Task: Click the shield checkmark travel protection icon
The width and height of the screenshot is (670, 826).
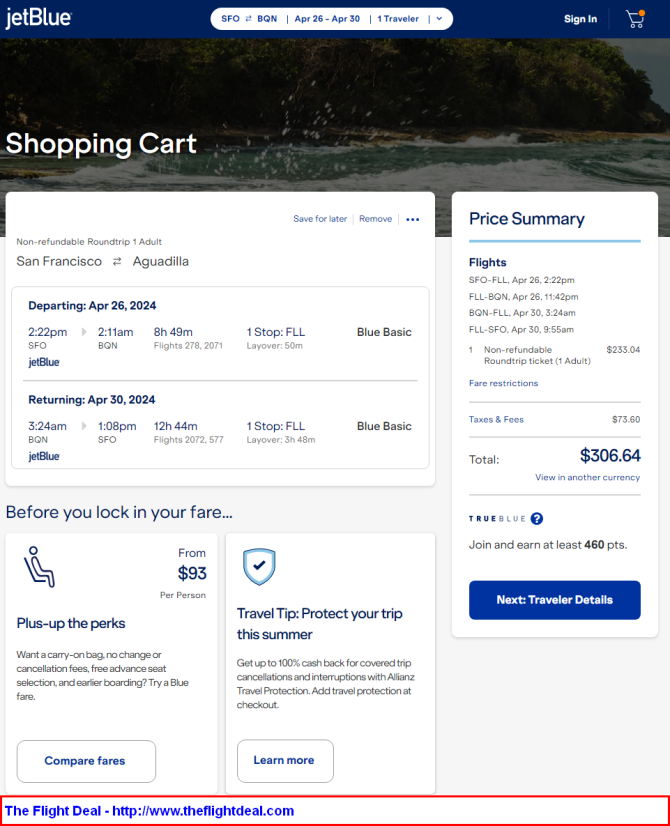Action: (x=259, y=566)
